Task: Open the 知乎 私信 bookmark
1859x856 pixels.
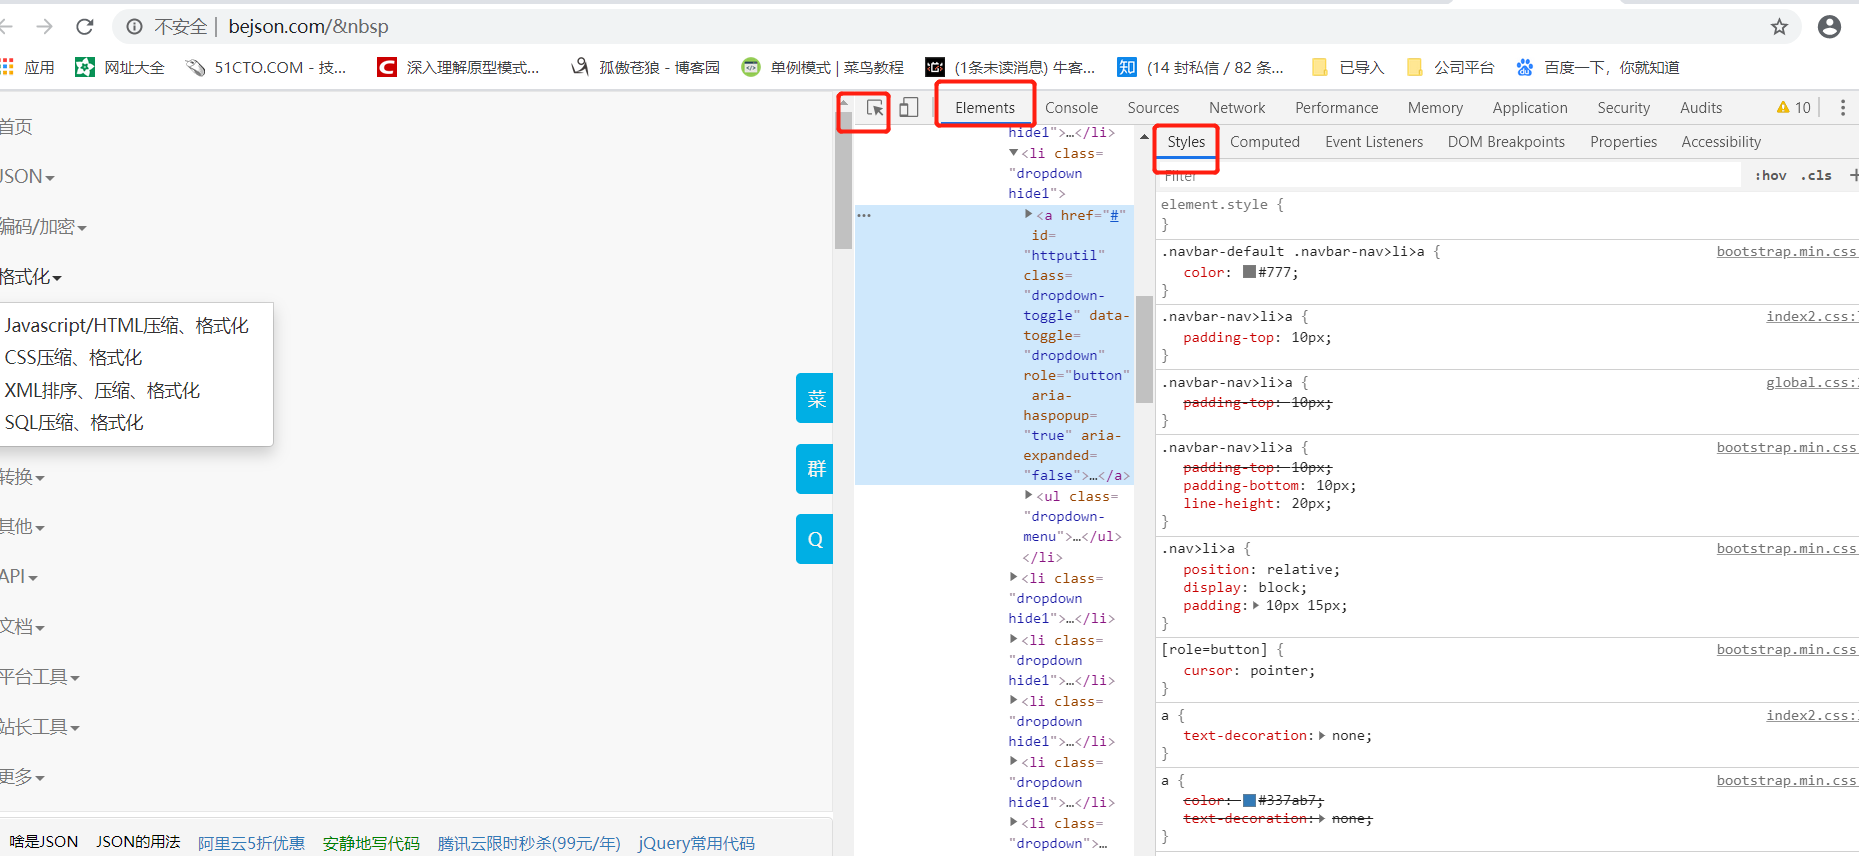Action: tap(1201, 67)
